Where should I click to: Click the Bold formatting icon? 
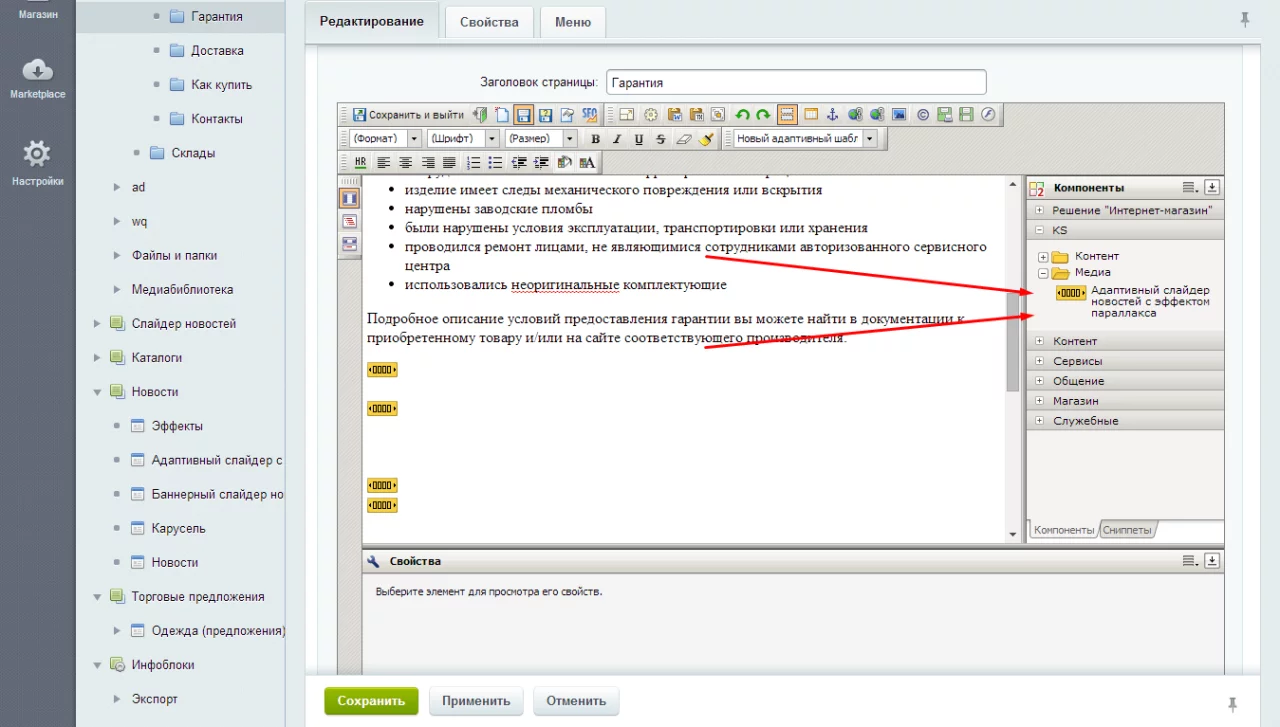click(595, 139)
